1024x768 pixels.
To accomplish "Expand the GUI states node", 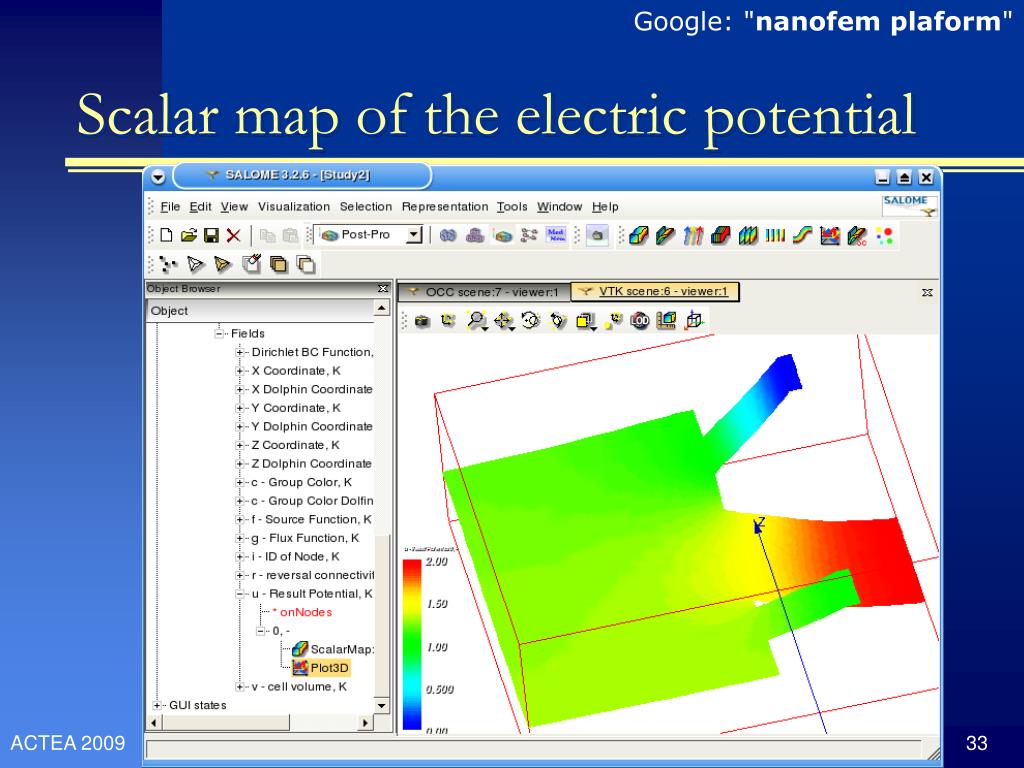I will pyautogui.click(x=157, y=705).
